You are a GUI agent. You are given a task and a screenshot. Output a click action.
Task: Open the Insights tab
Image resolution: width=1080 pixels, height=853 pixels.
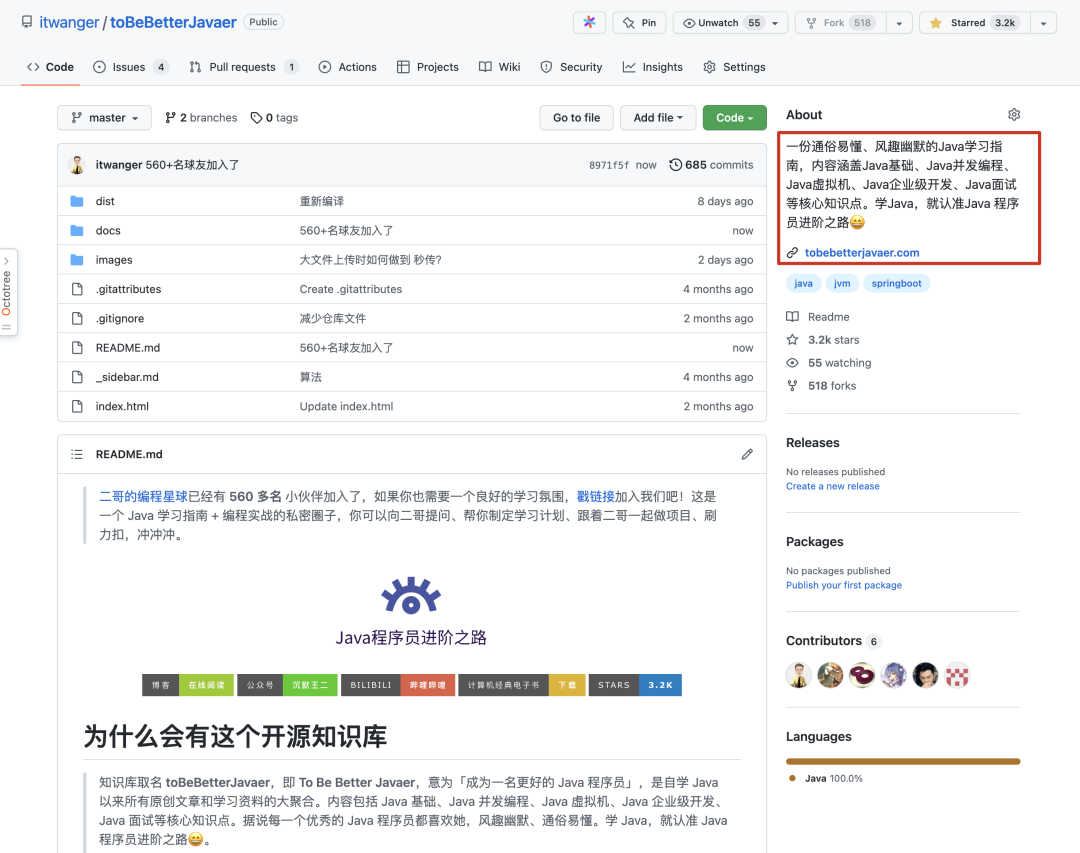653,67
